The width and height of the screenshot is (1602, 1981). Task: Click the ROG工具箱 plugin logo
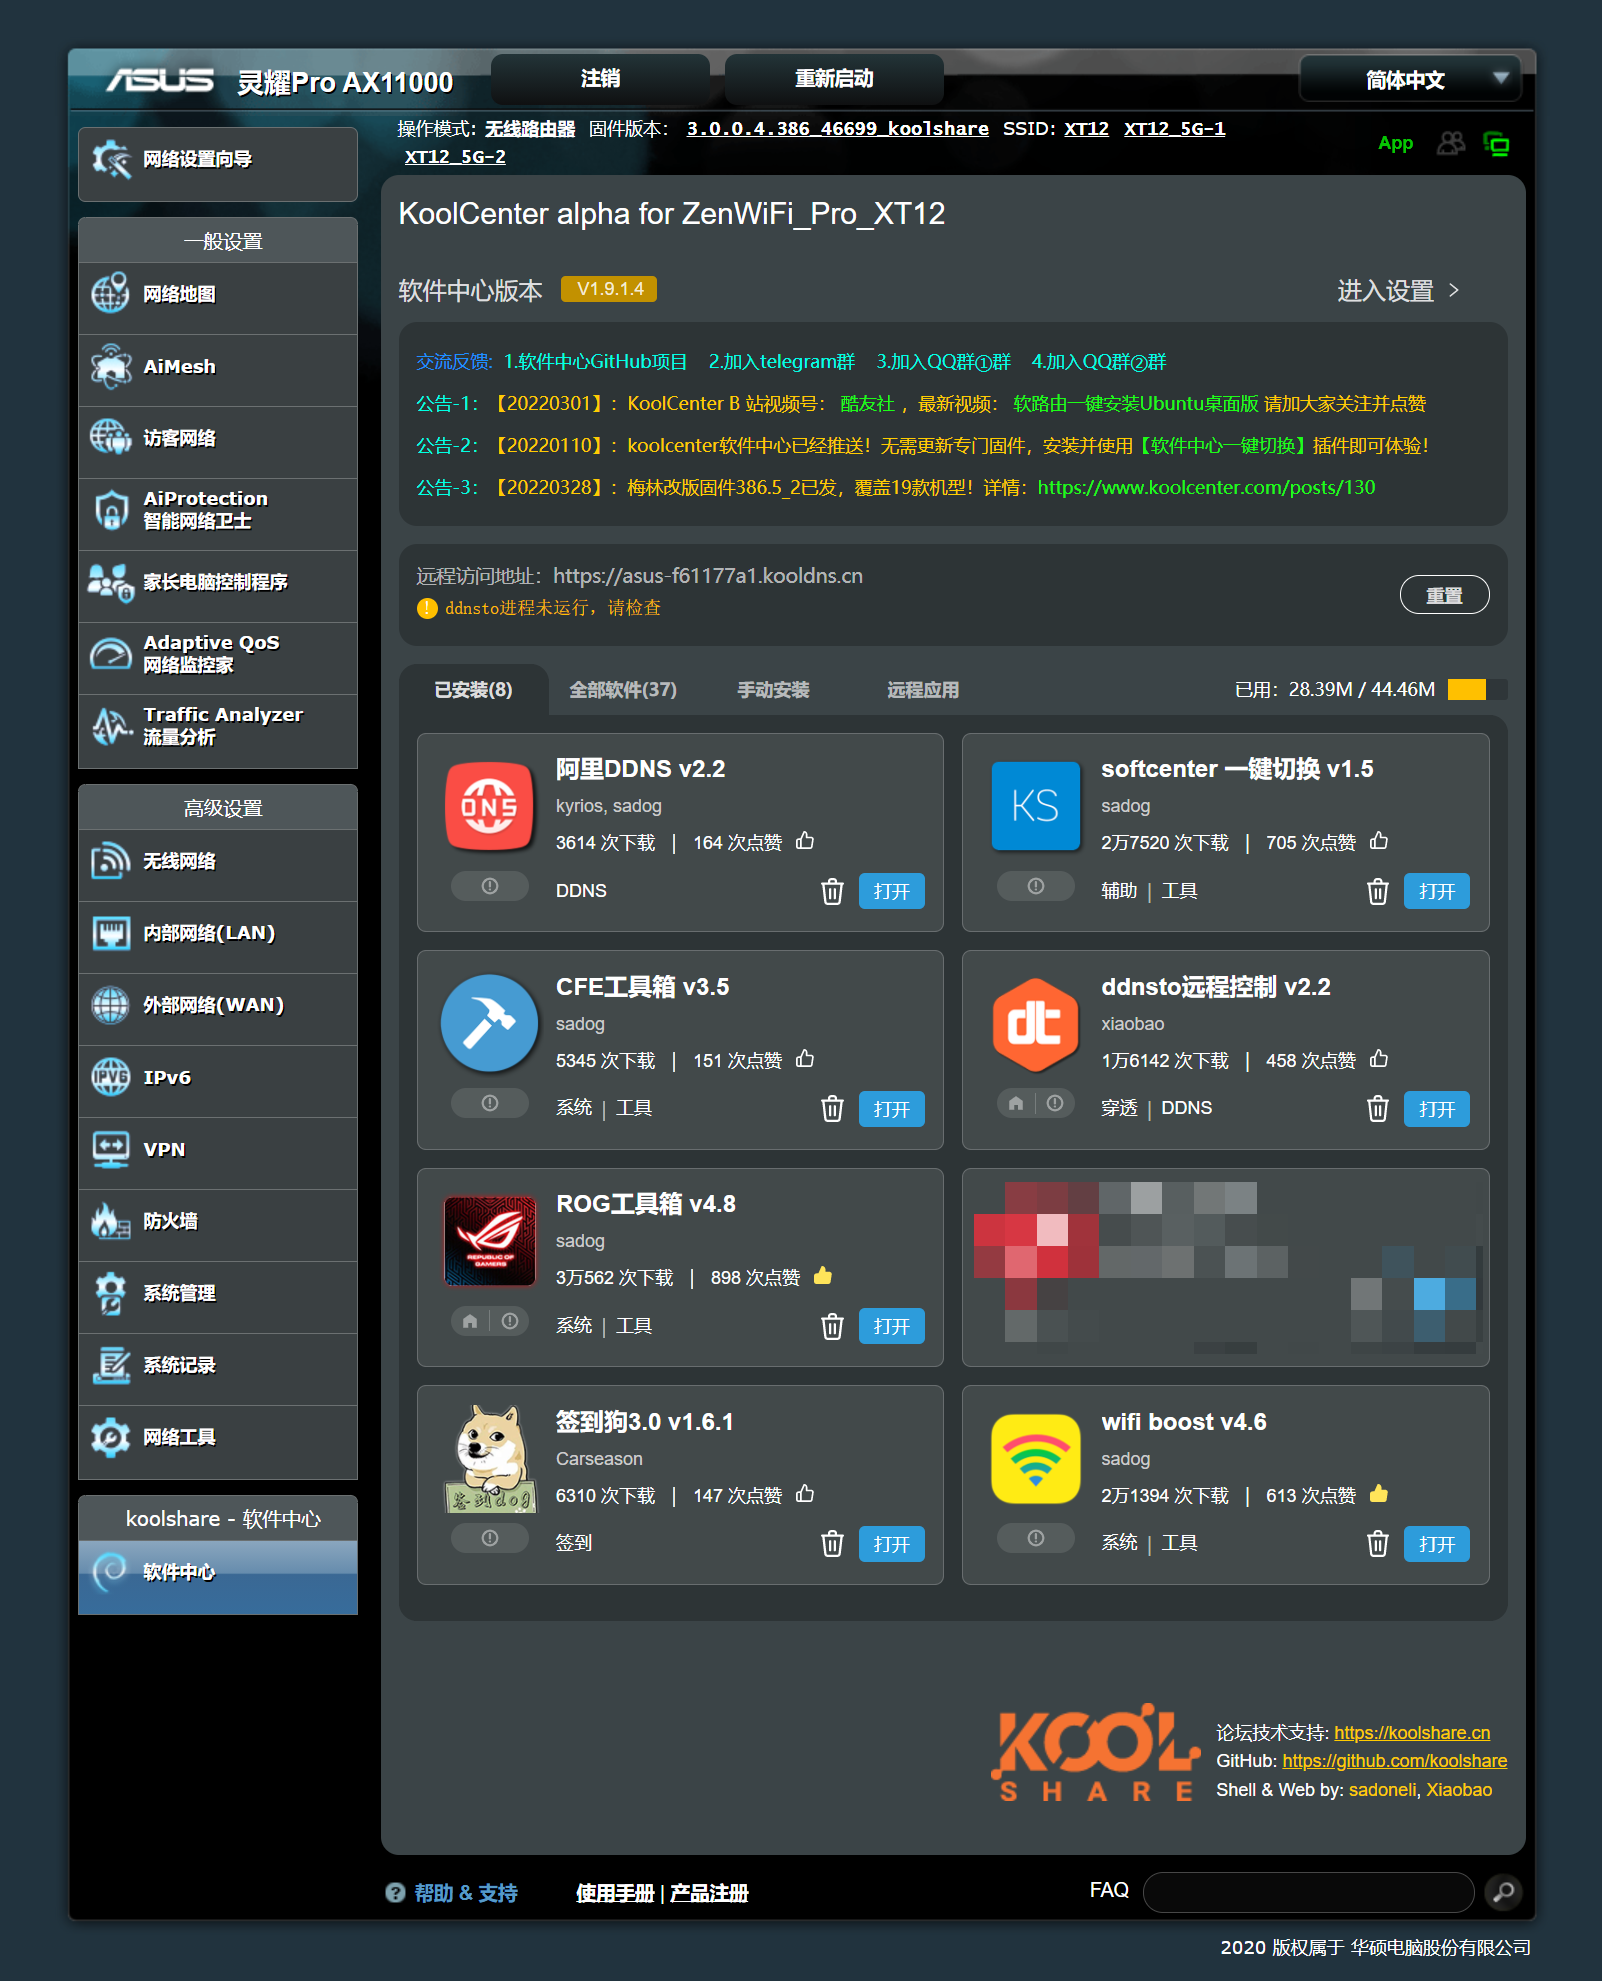click(x=490, y=1240)
